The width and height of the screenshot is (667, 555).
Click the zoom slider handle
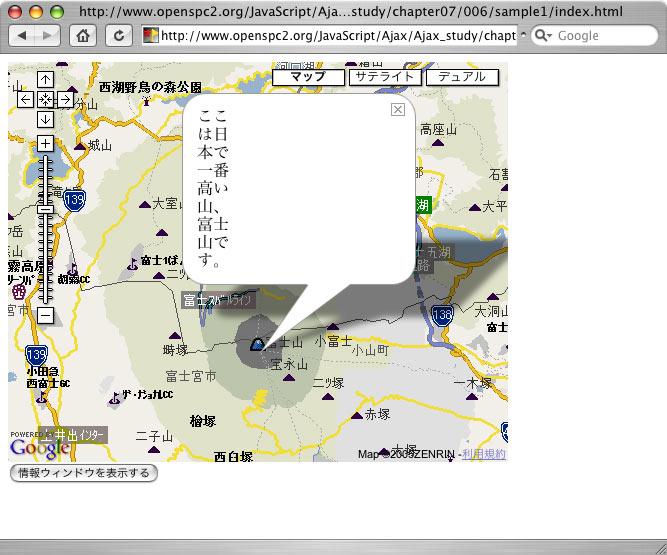pos(46,209)
